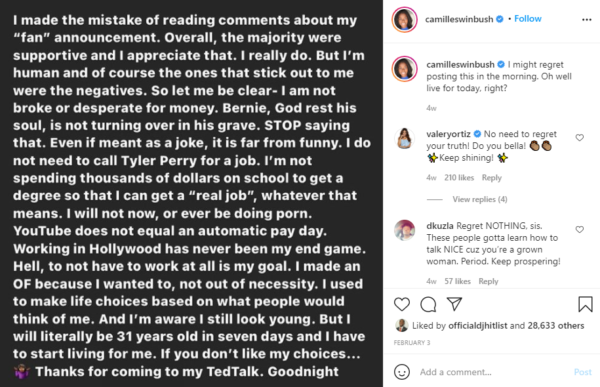Expand View replies (4)
Viewport: 600px width, 387px height.
tap(480, 199)
